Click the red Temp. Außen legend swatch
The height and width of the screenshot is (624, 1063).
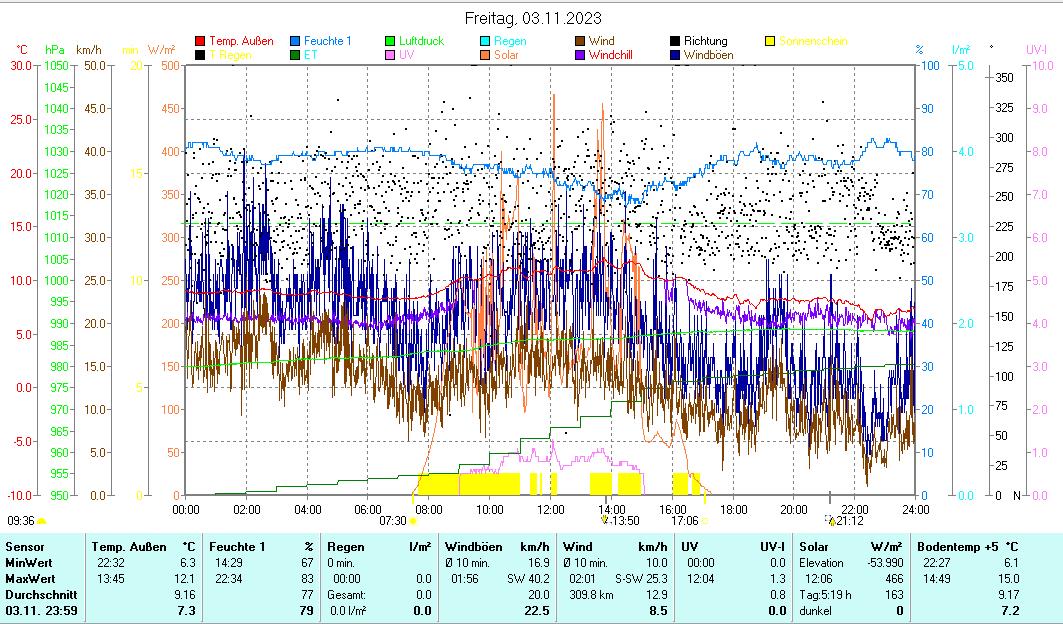(x=200, y=41)
